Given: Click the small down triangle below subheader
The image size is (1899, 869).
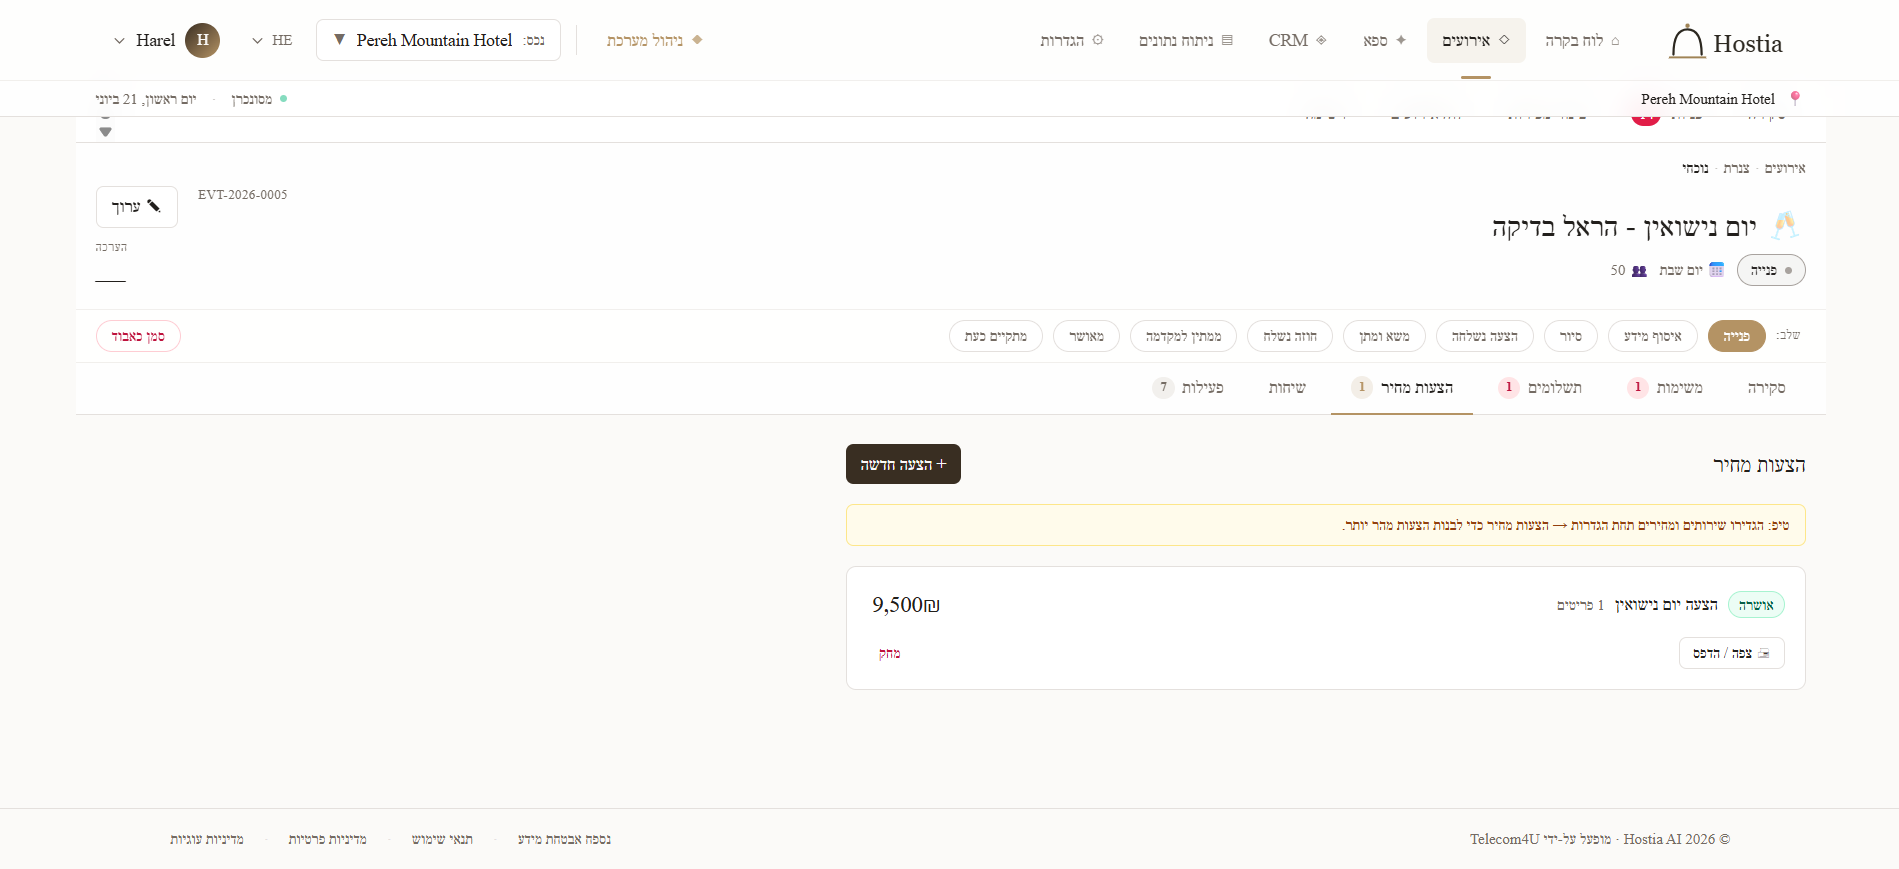Looking at the screenshot, I should (105, 132).
